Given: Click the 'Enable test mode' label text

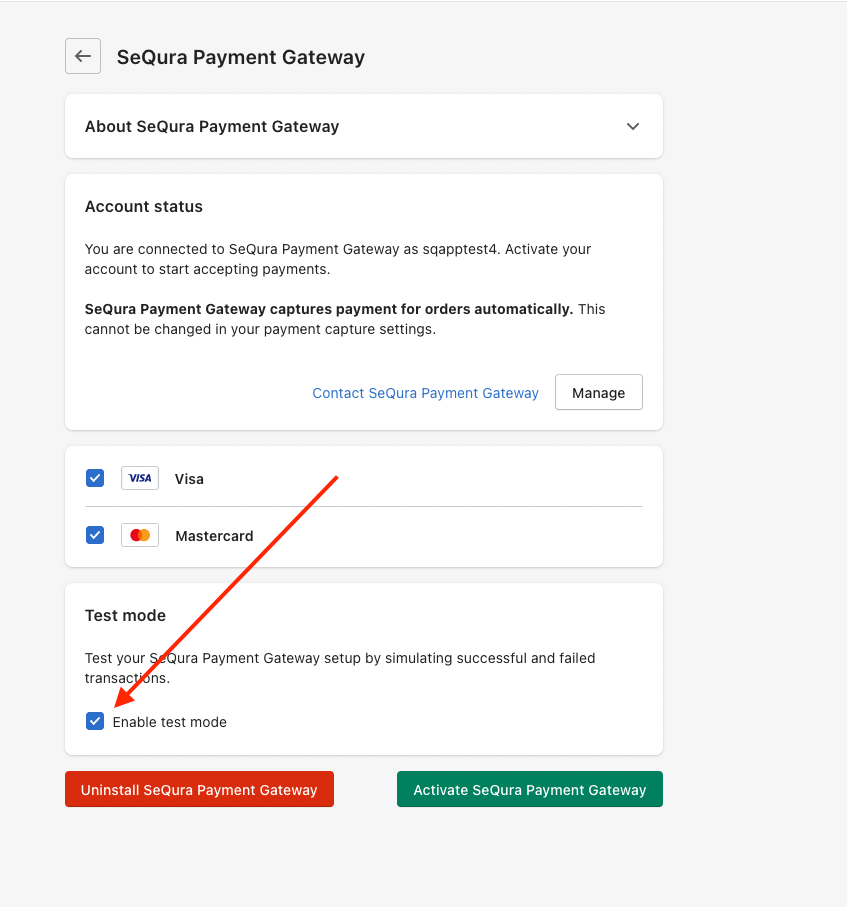Looking at the screenshot, I should (170, 722).
